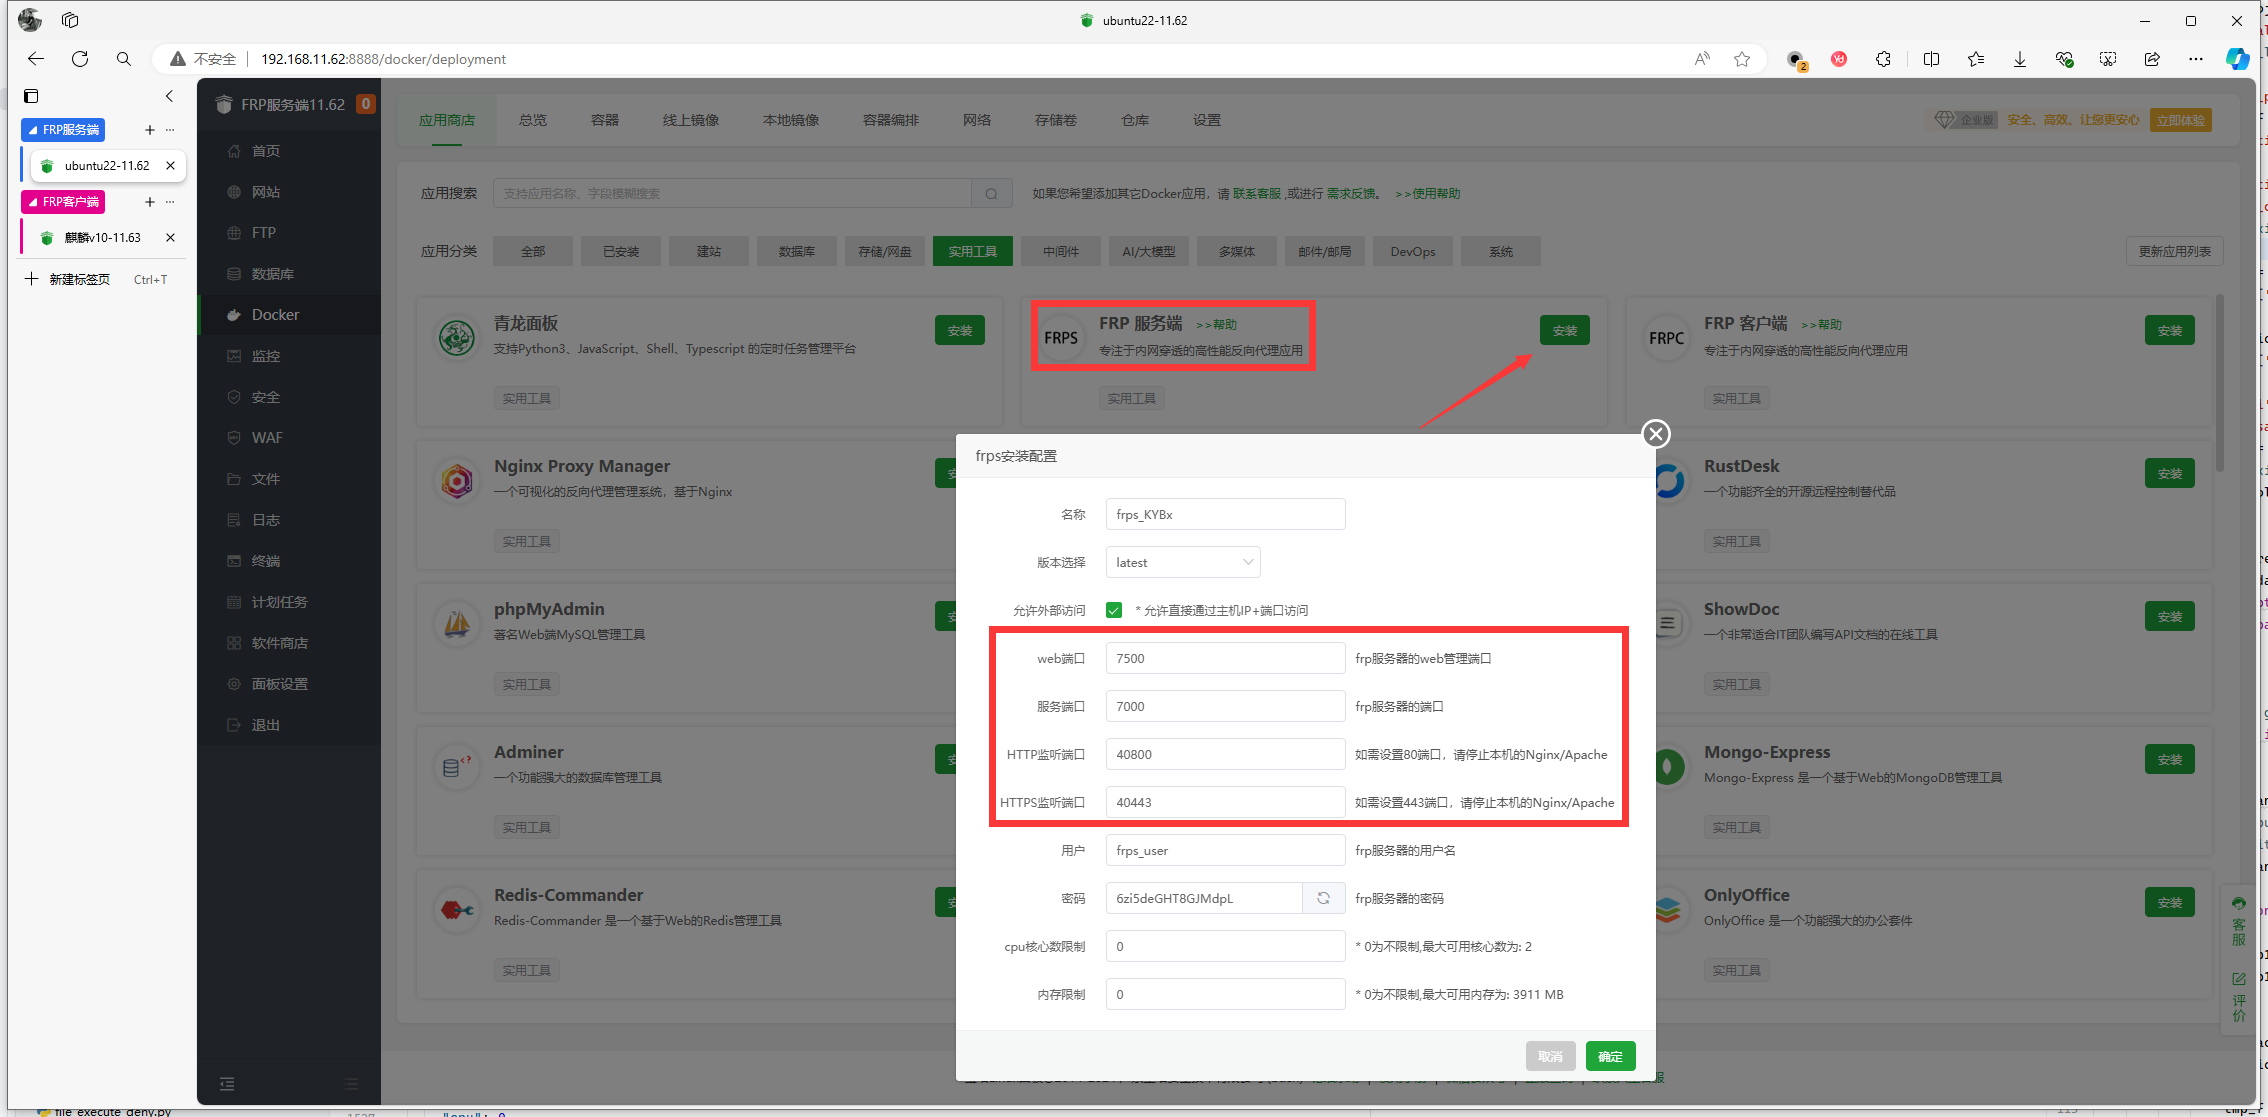Close the 麒麟v10-11.63 tab
Image resolution: width=2268 pixels, height=1117 pixels.
coord(170,238)
